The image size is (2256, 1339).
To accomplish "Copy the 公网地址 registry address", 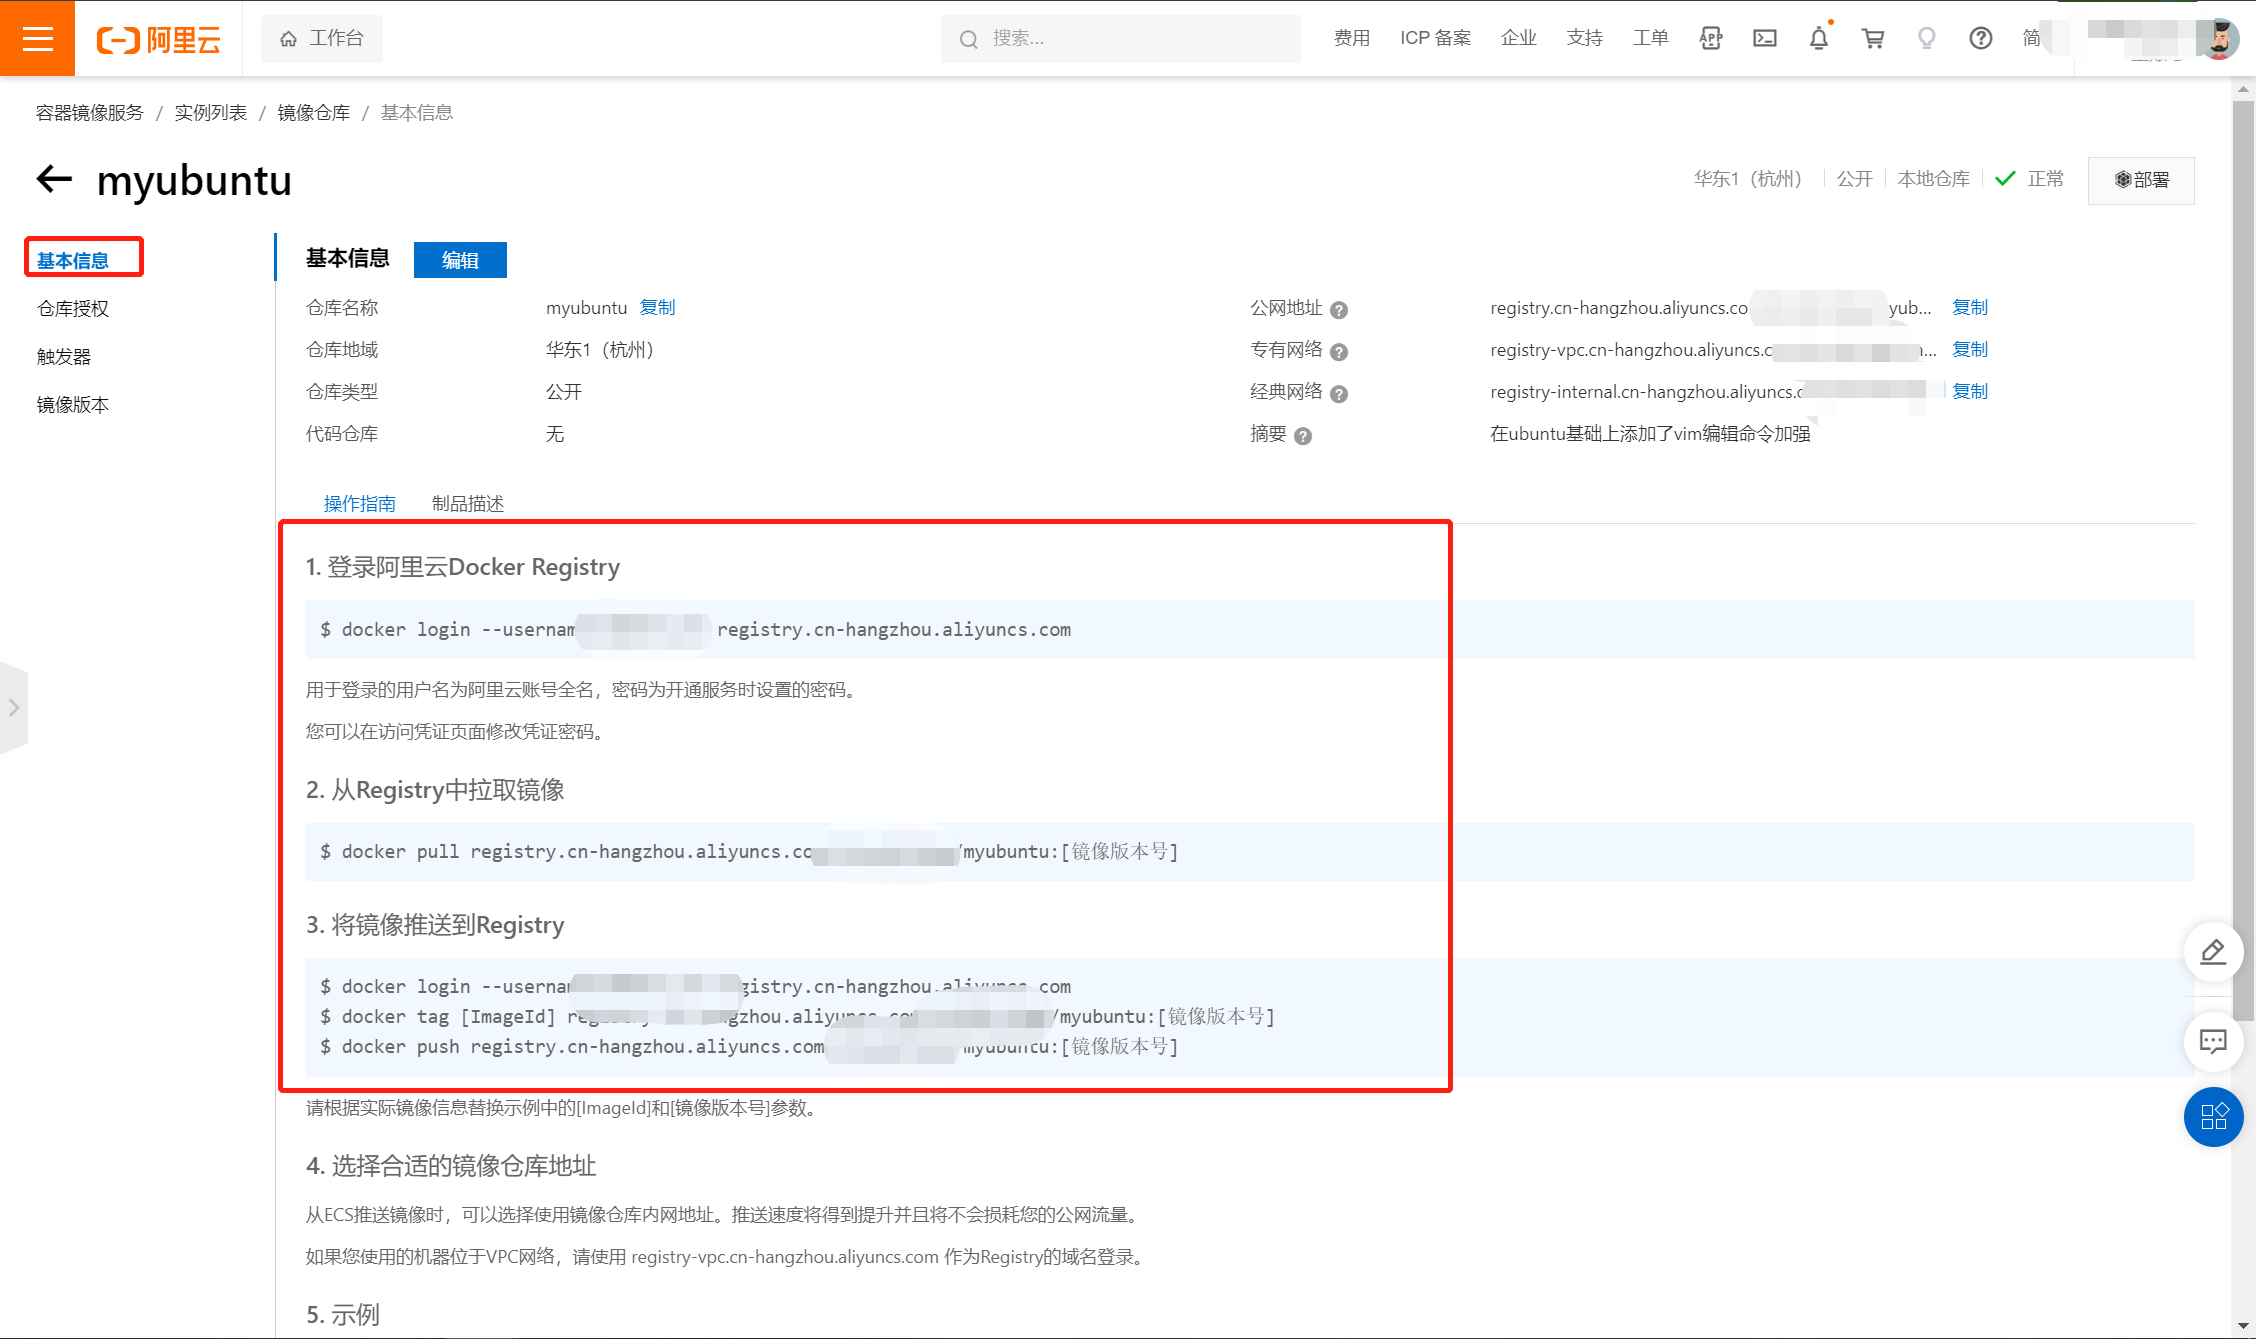I will 1970,307.
